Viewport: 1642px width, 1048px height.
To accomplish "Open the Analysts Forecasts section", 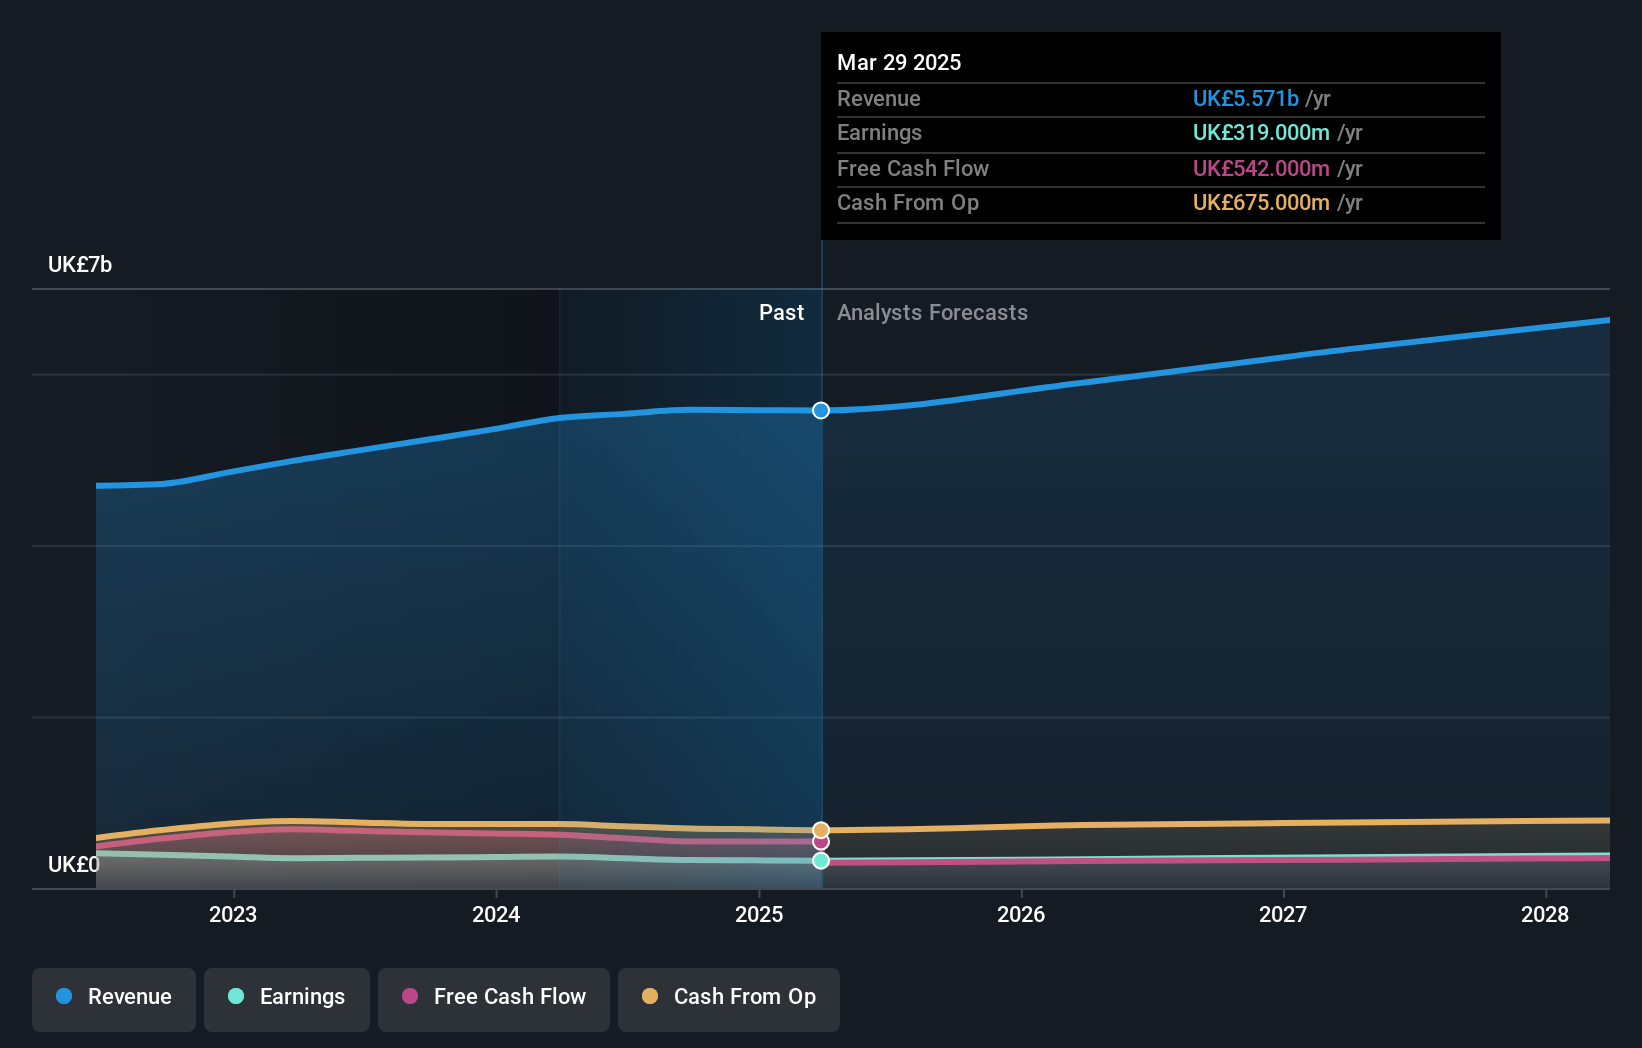I will (x=932, y=312).
